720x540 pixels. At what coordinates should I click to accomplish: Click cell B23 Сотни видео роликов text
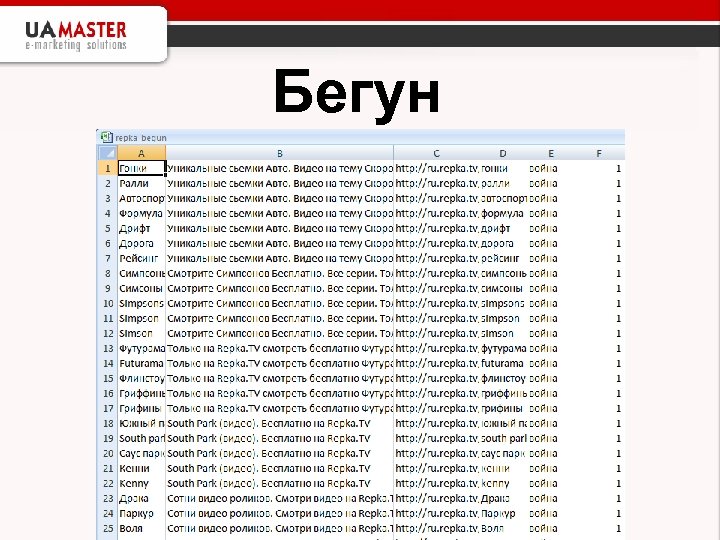pyautogui.click(x=280, y=498)
